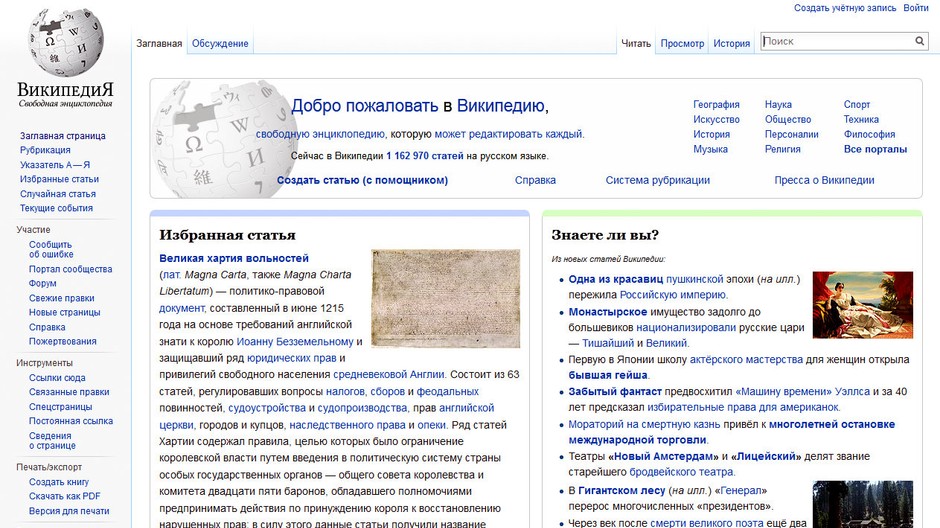Open Указатель А—Я index link

pyautogui.click(x=55, y=164)
